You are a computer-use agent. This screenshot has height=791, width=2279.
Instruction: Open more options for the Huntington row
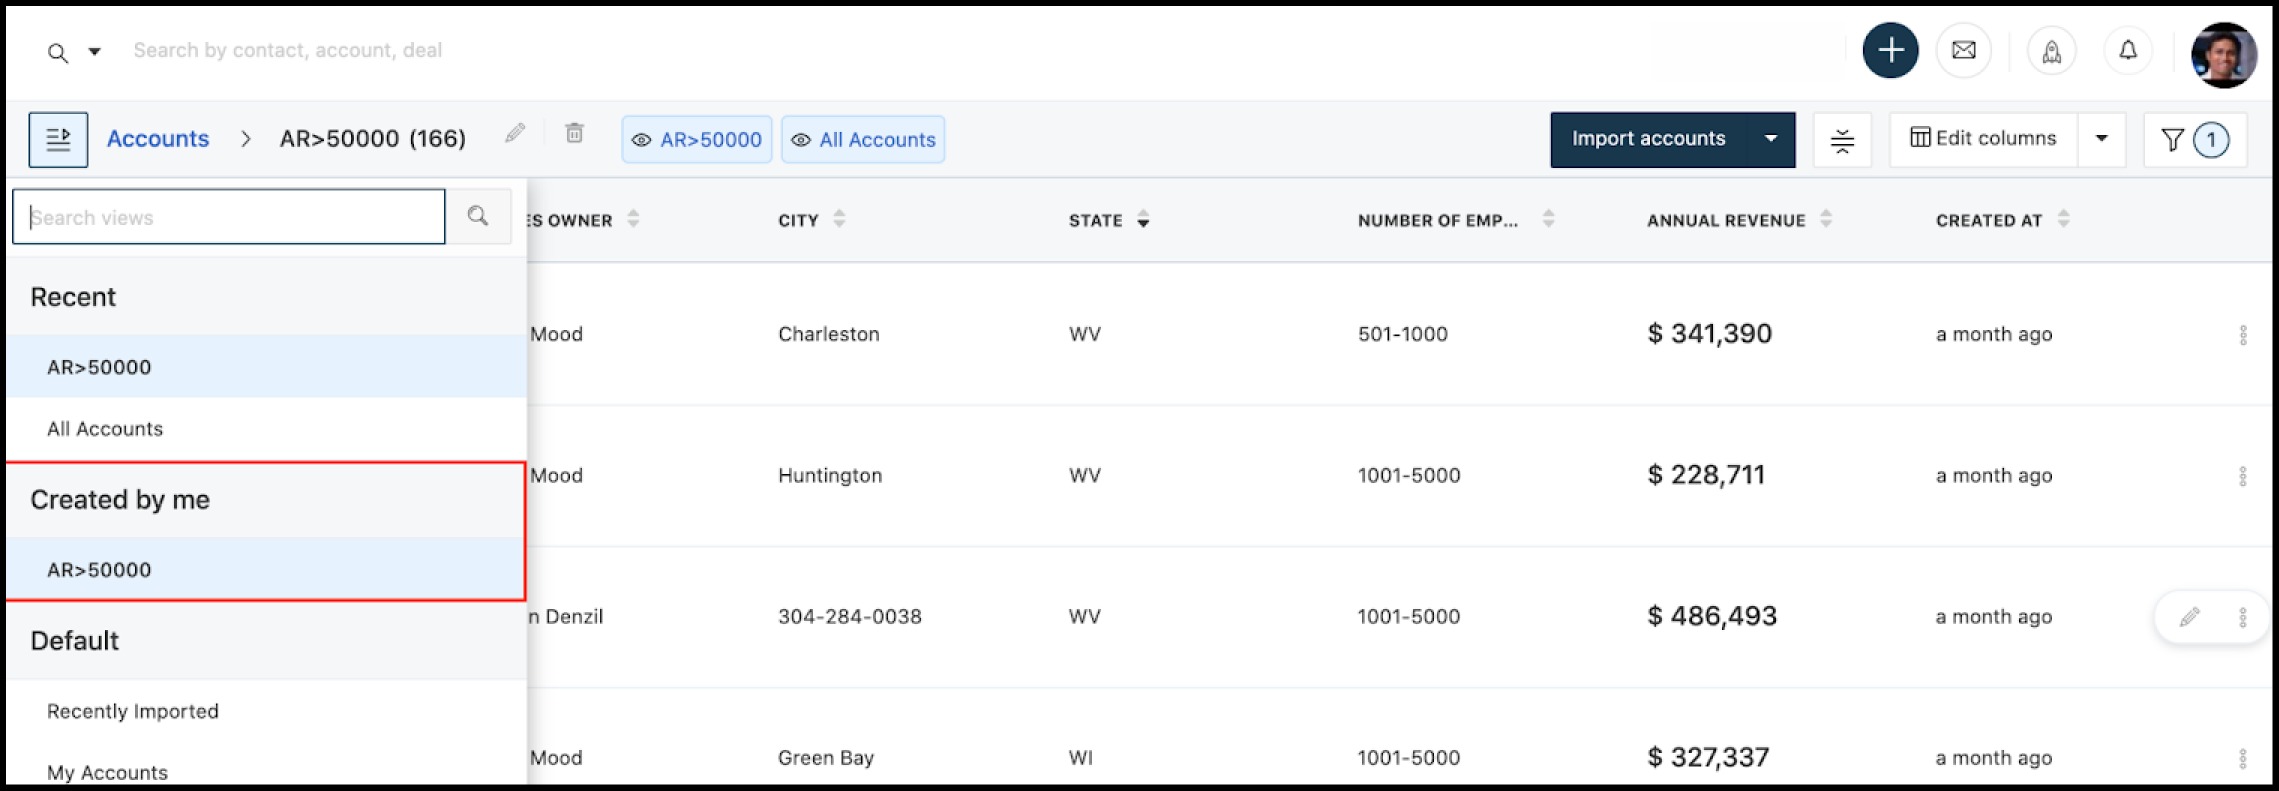[x=2243, y=476]
